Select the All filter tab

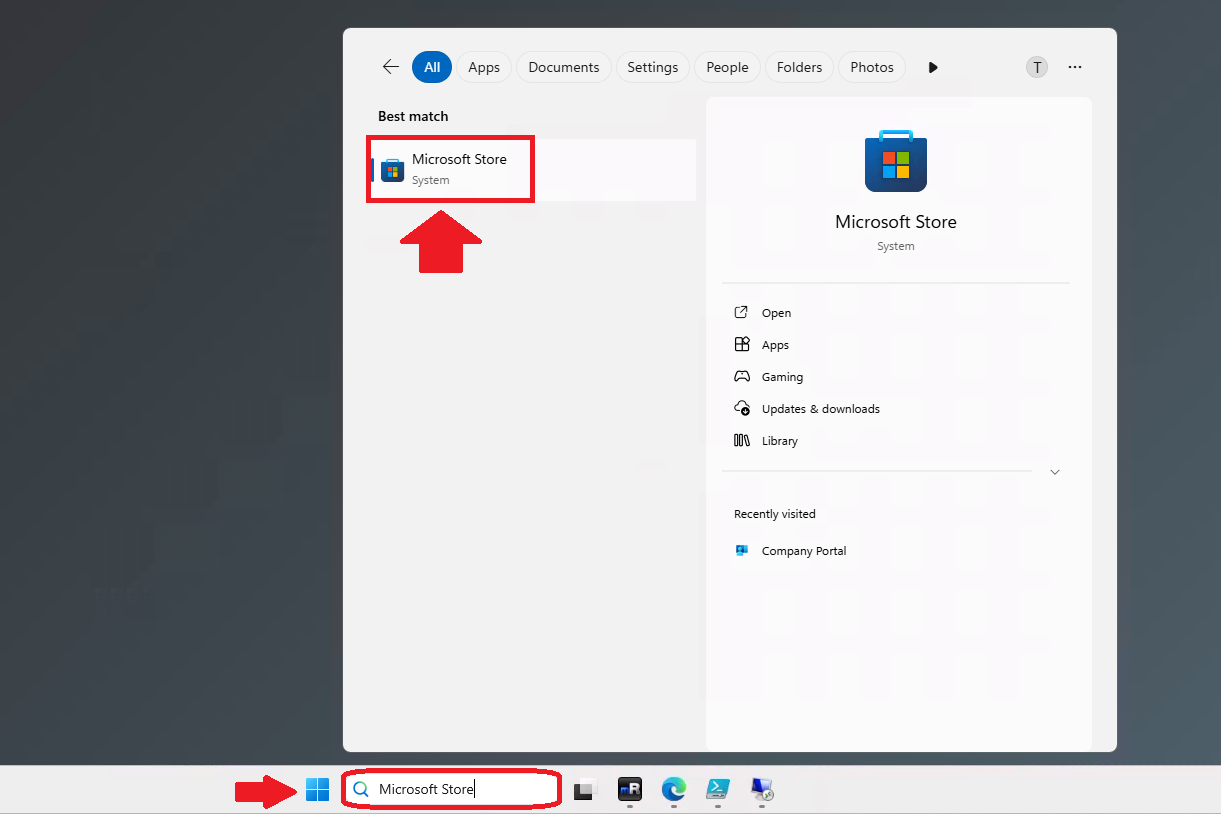432,67
